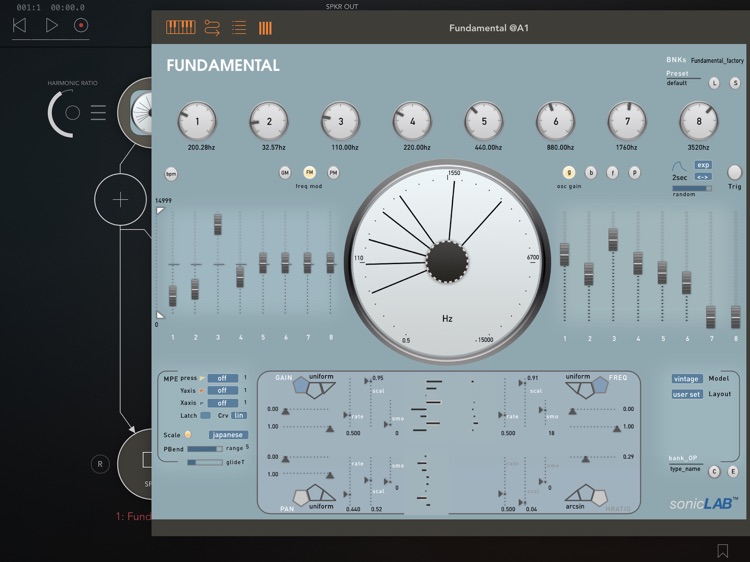Adjust the glideT slider
750x562 pixels.
pos(205,462)
